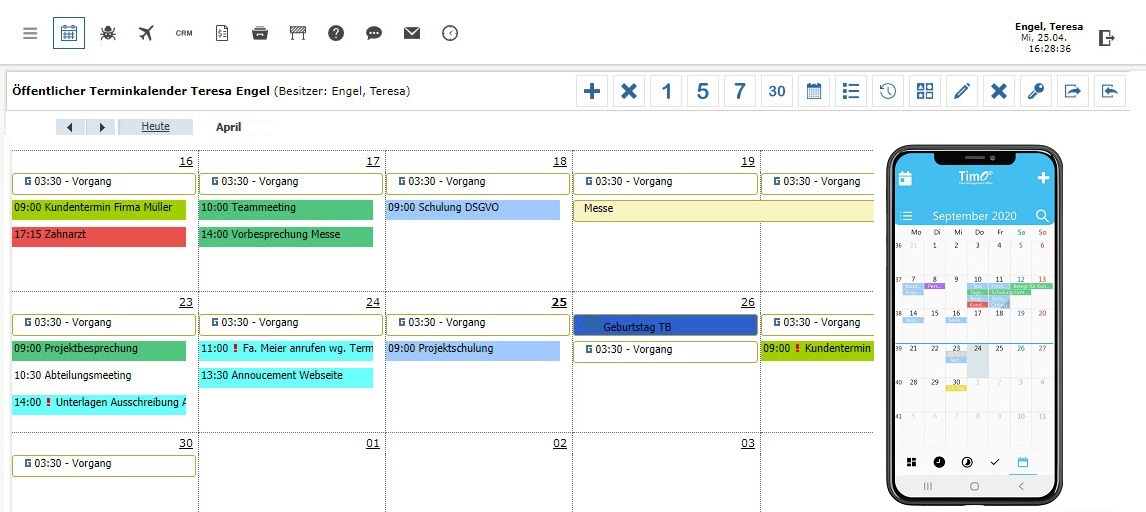1146x512 pixels.
Task: Switch to 30-day month view
Action: (x=777, y=91)
